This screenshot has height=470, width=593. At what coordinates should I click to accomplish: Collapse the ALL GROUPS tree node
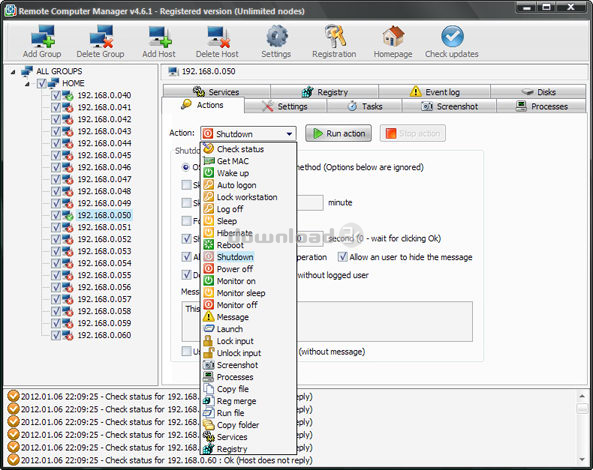pos(13,71)
